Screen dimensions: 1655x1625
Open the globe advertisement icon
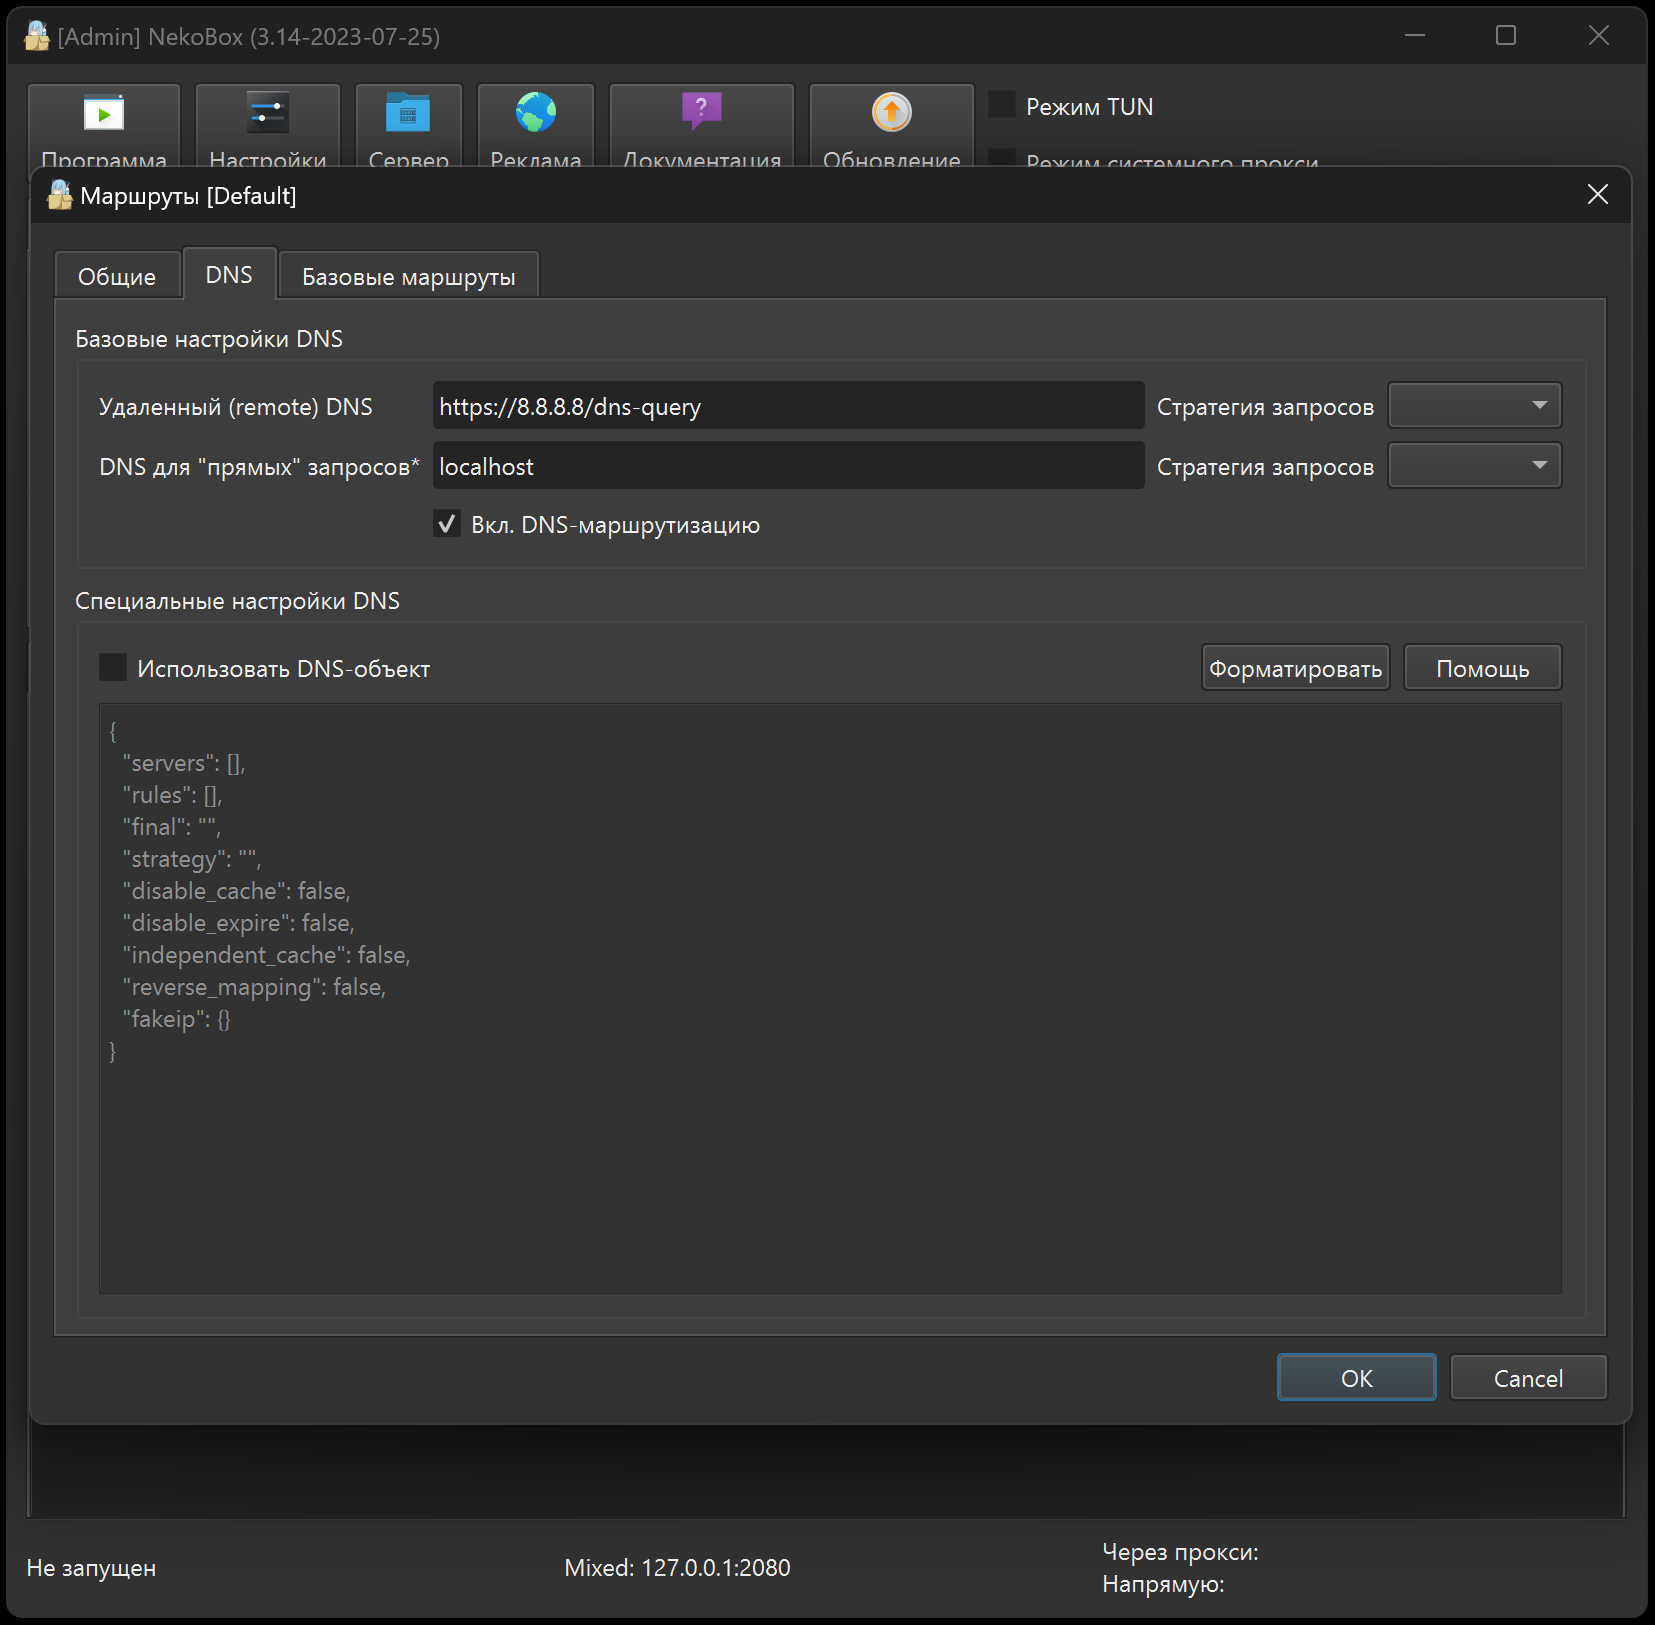(536, 113)
